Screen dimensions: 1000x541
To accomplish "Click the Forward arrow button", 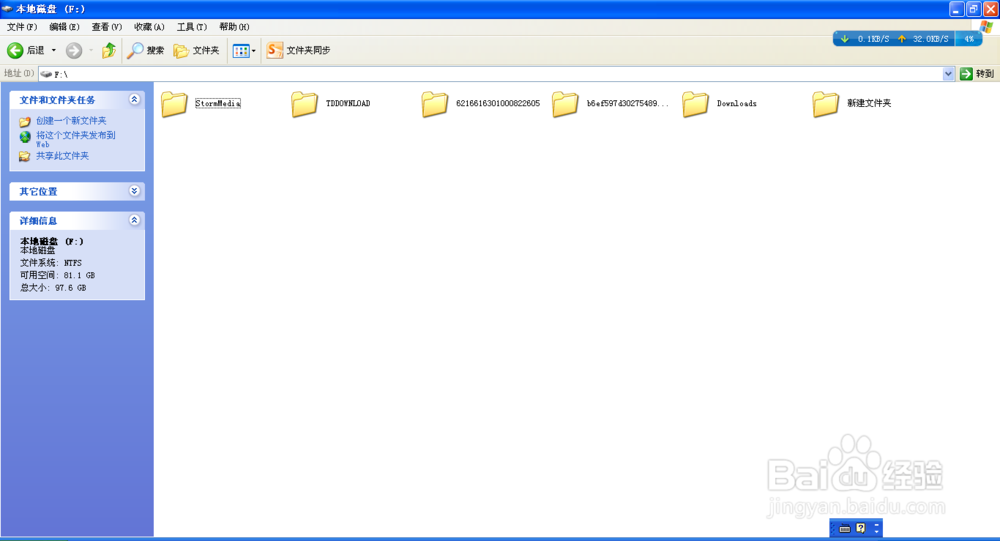I will [74, 50].
